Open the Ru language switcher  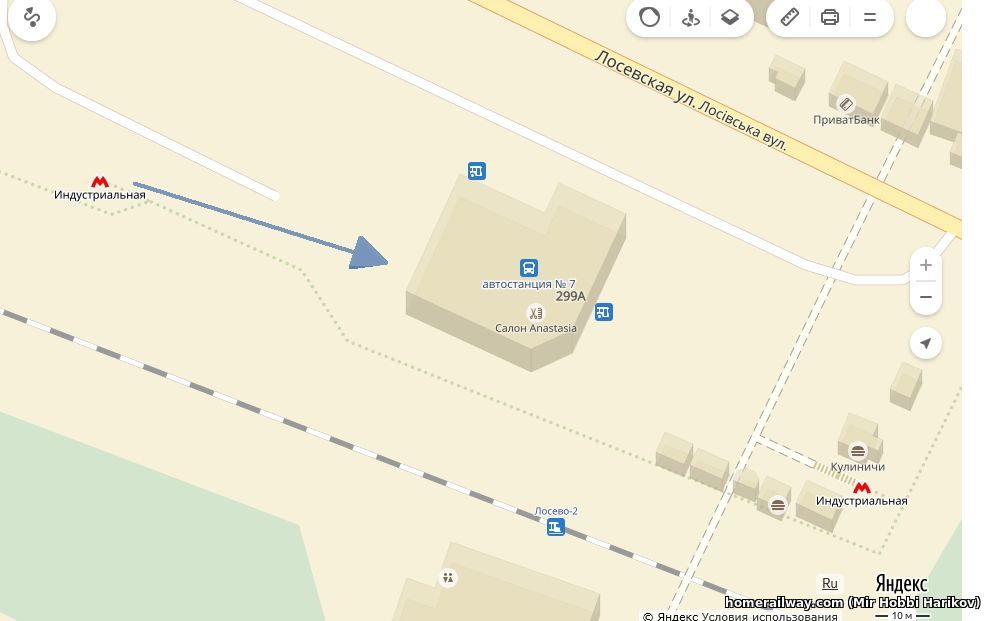(x=829, y=584)
